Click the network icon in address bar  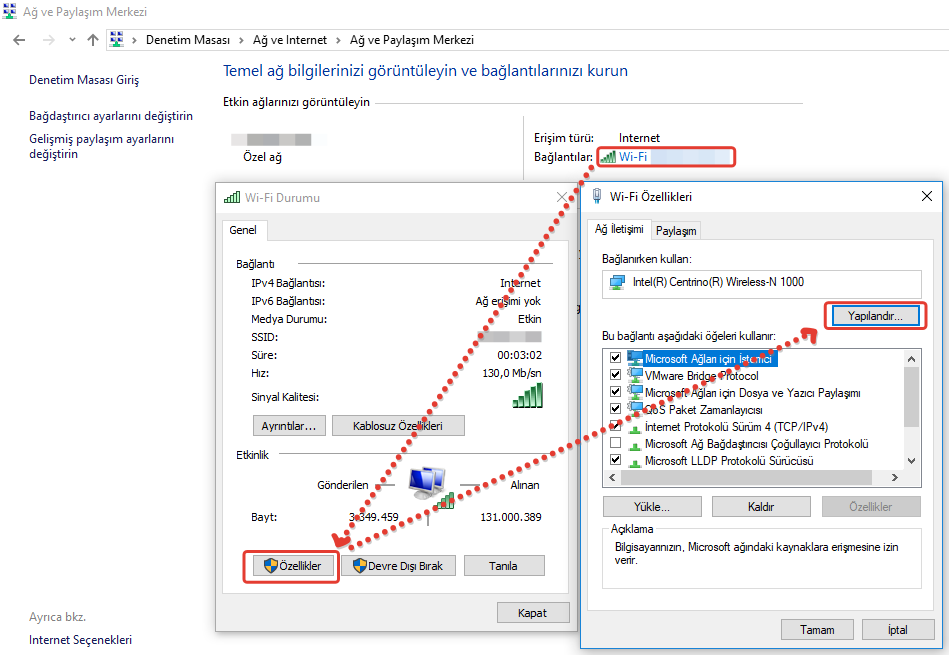coord(116,40)
